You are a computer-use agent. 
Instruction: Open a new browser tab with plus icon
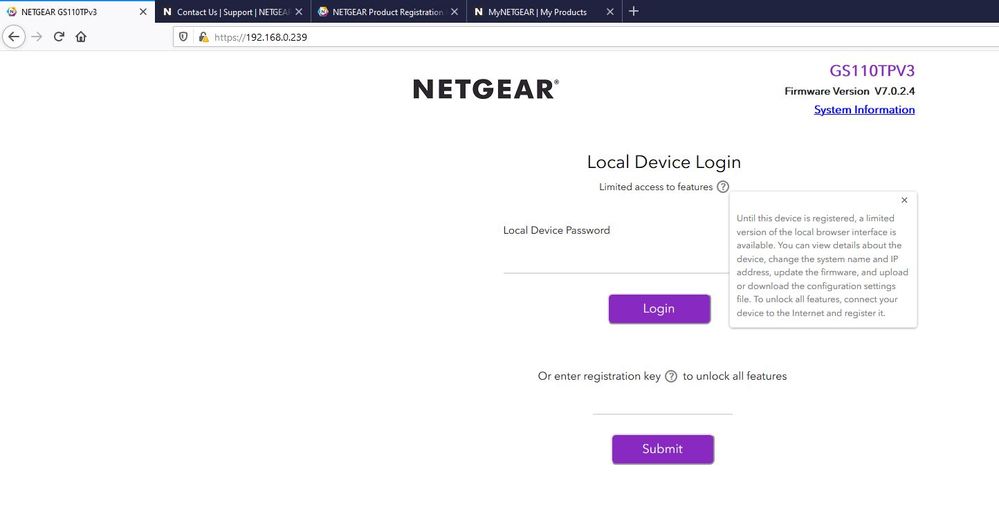point(633,11)
